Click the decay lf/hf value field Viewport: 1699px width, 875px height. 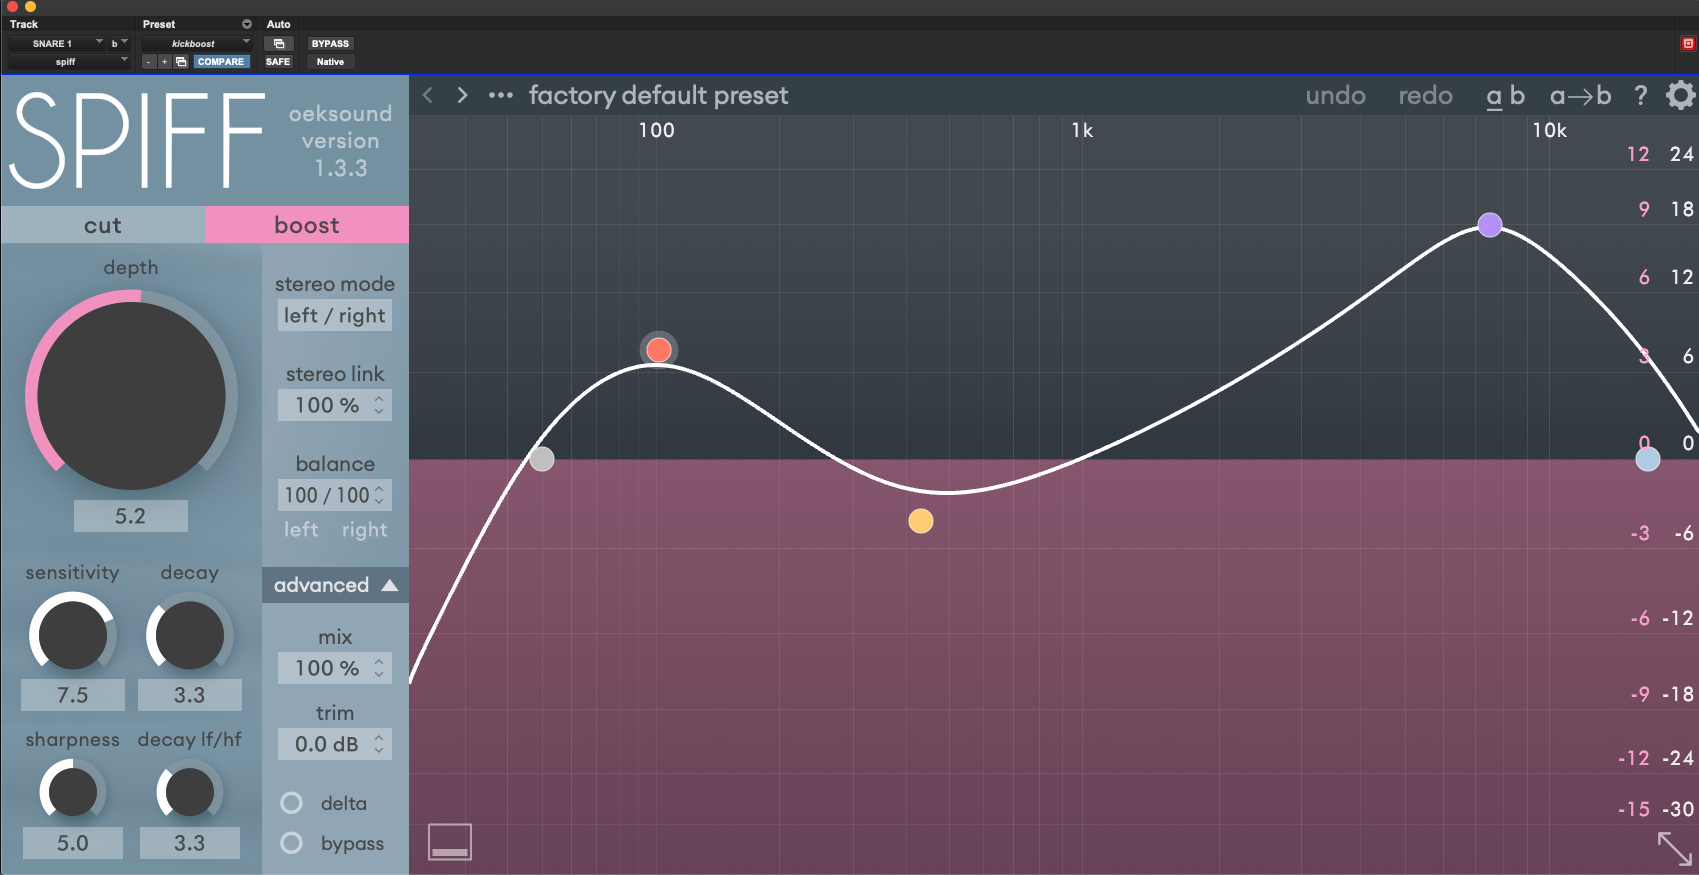pos(189,843)
